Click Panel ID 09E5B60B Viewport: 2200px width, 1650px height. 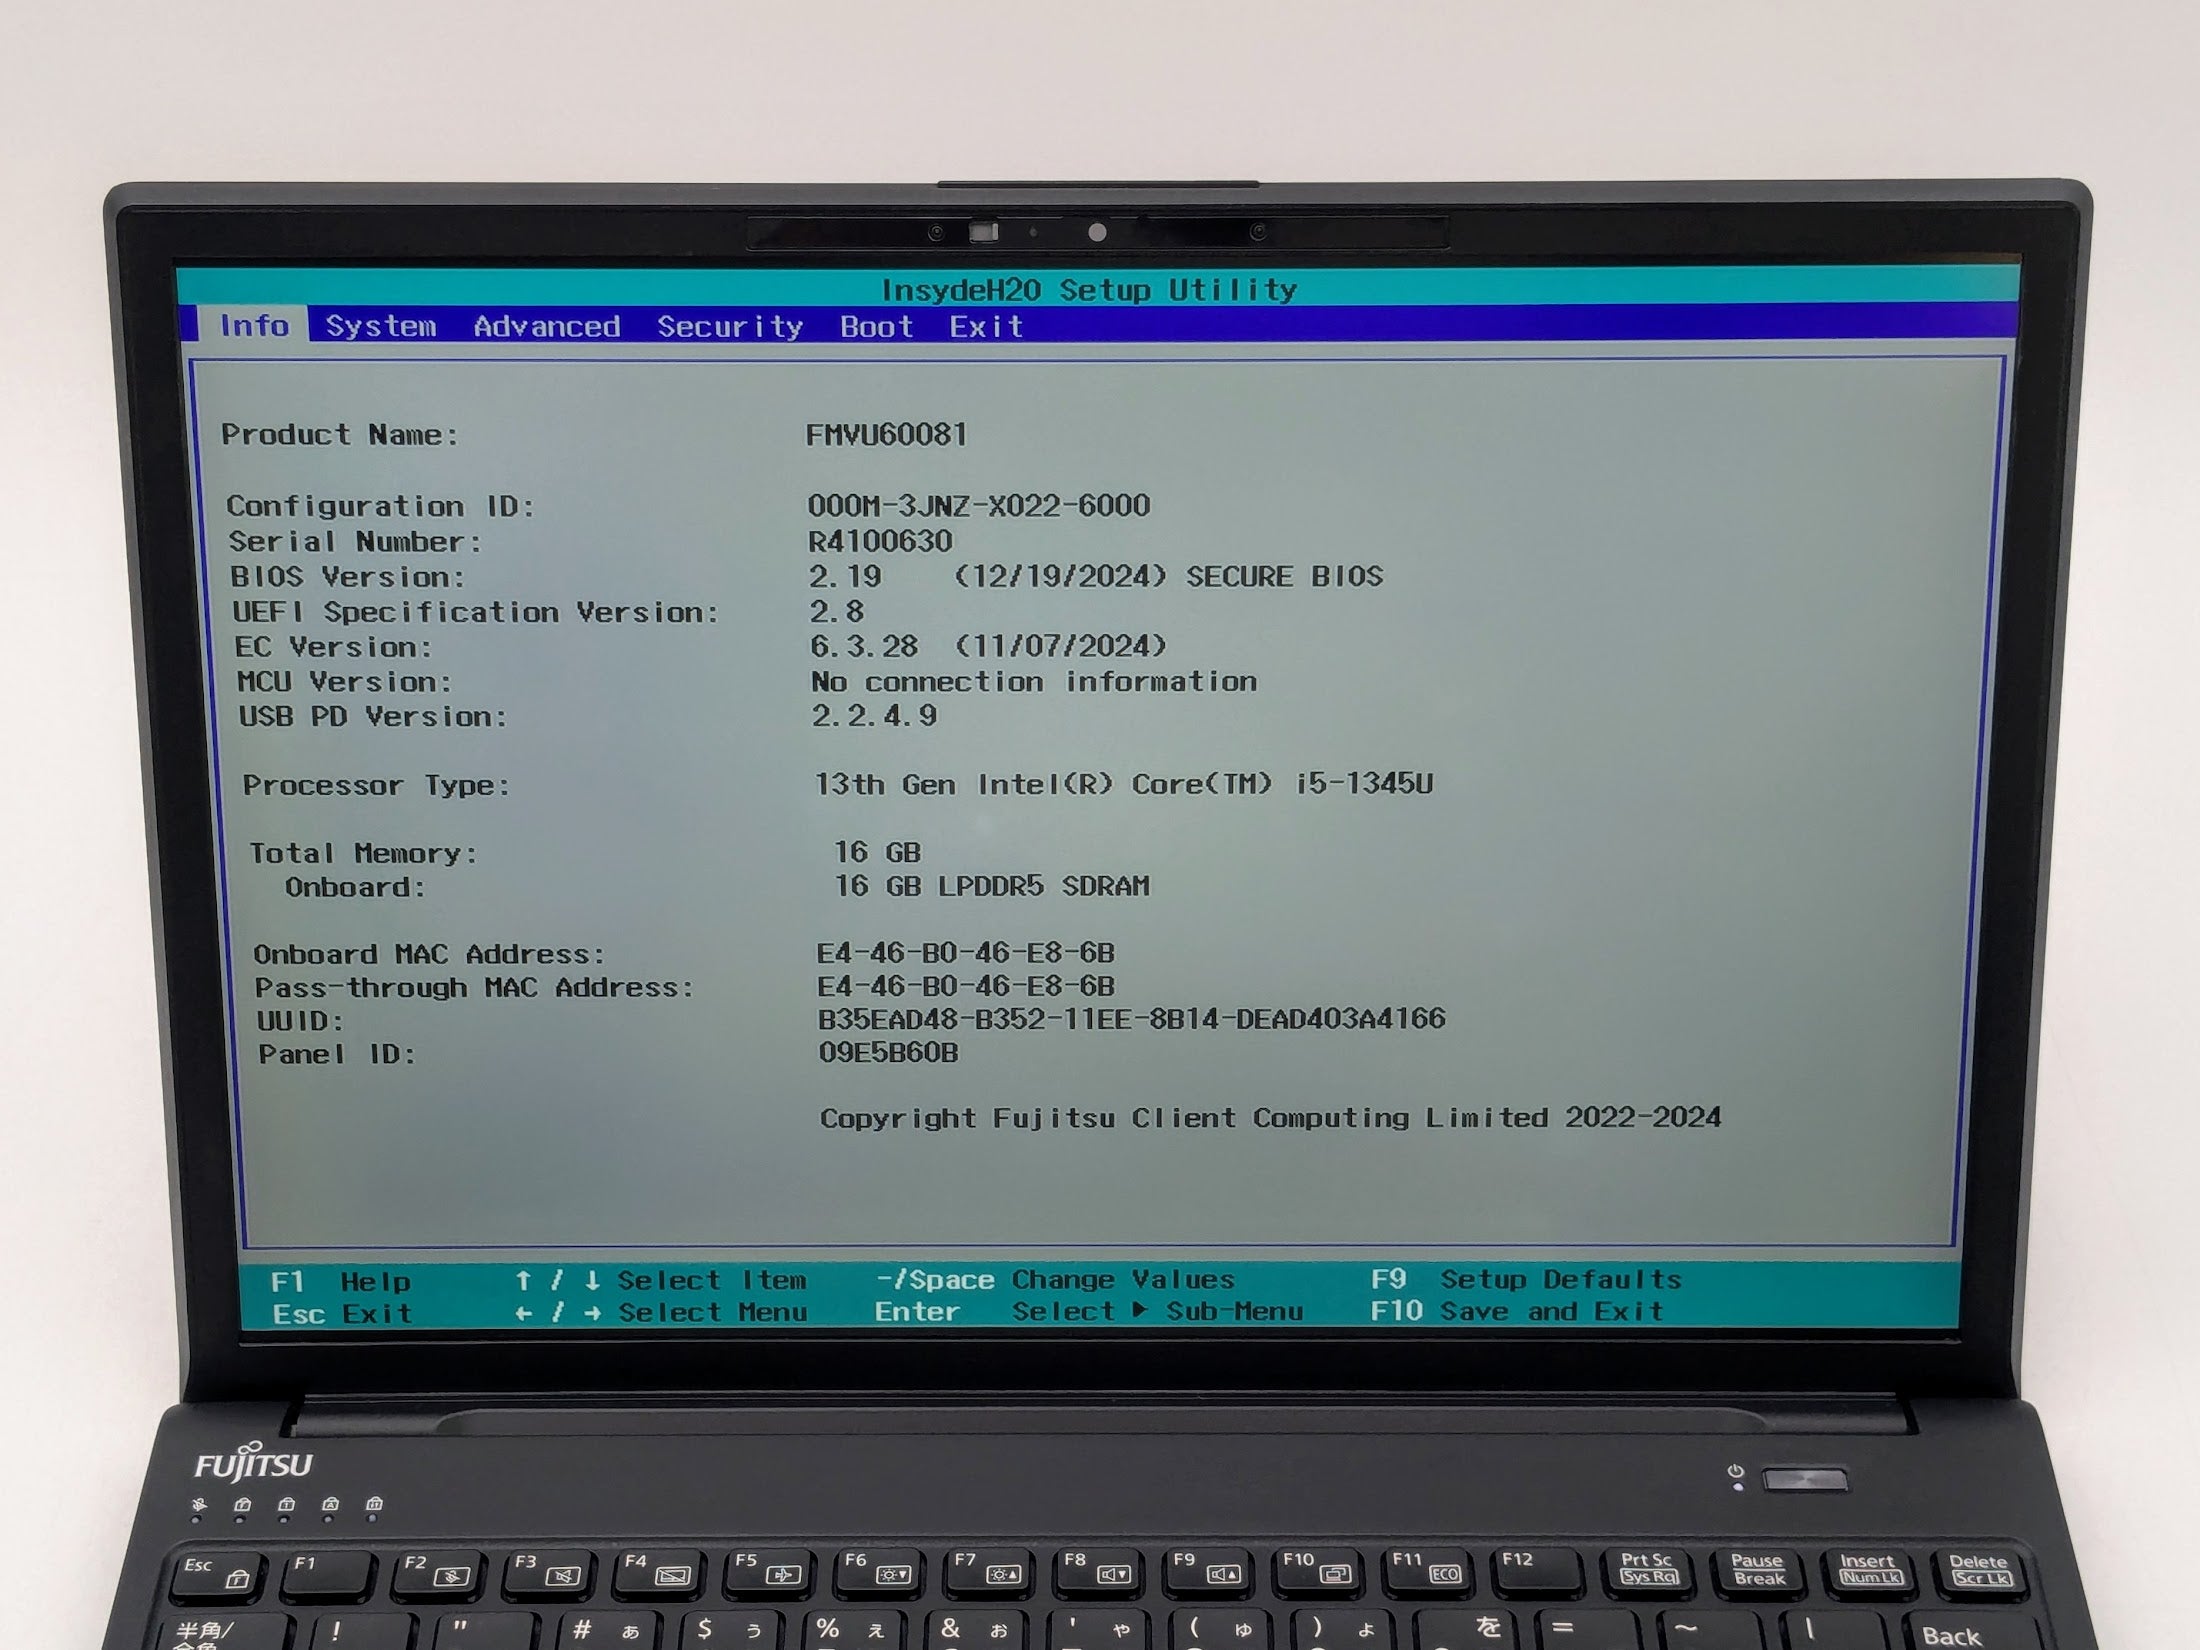(888, 1052)
